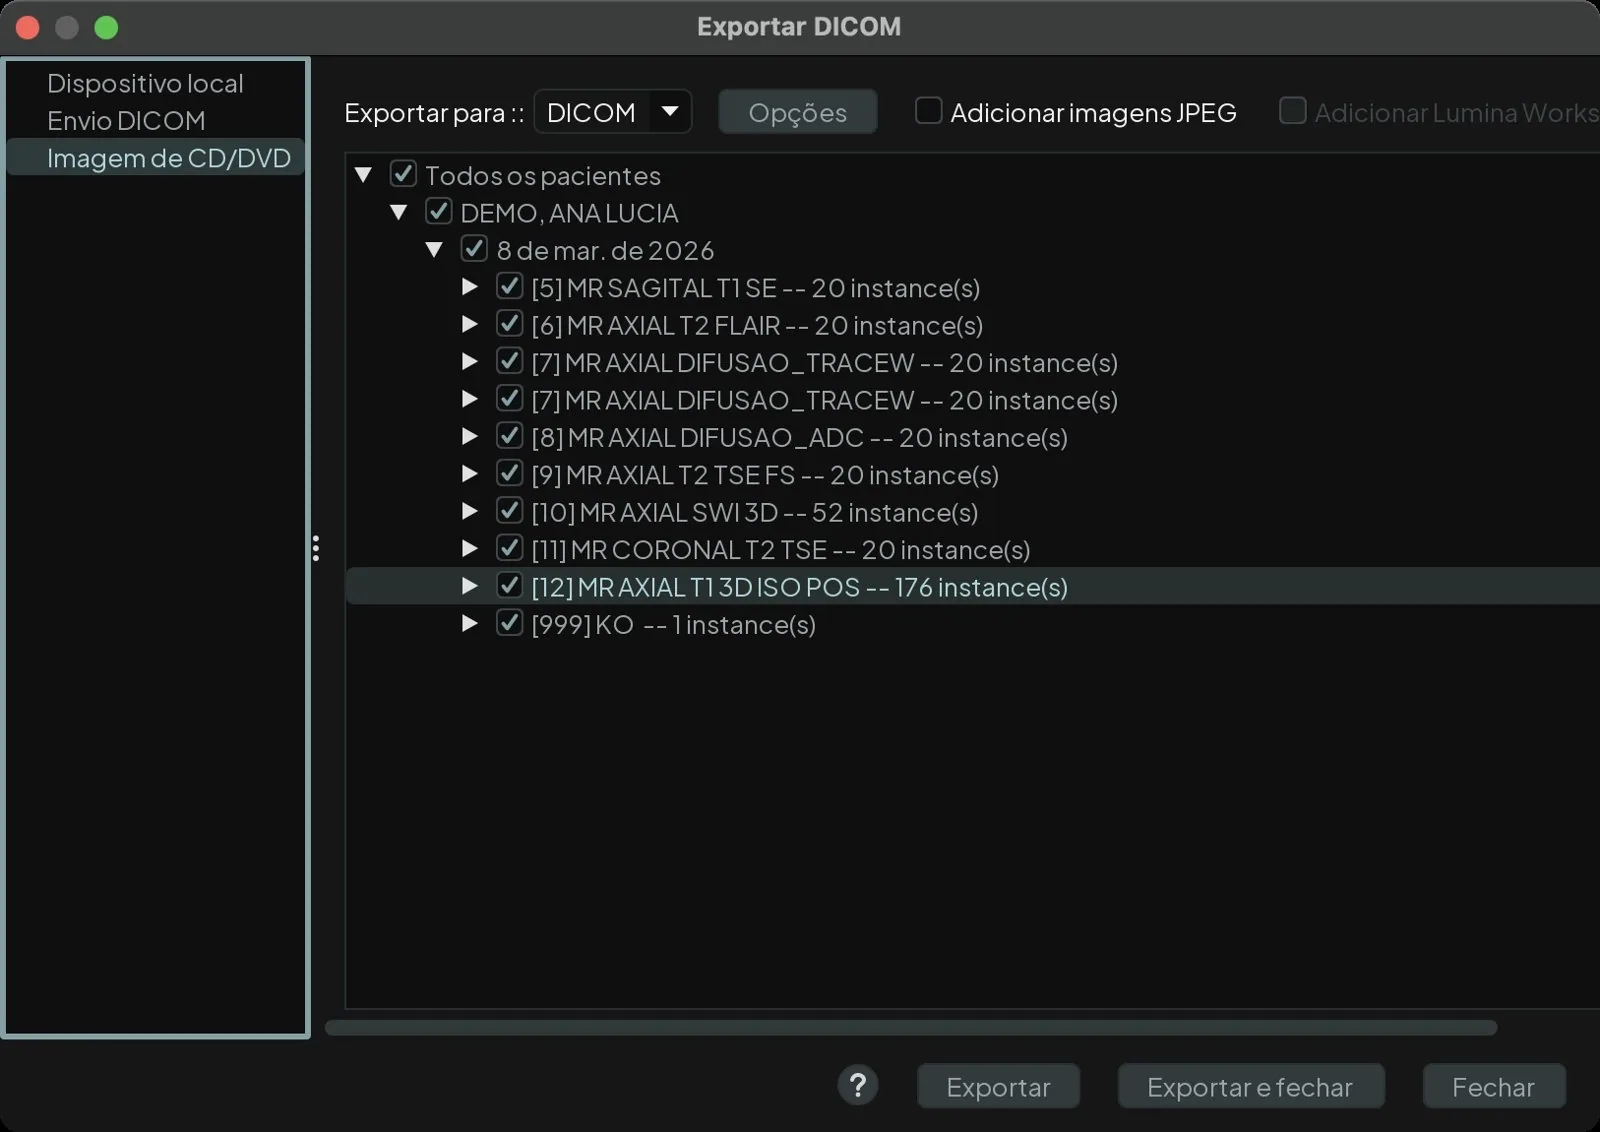The image size is (1600, 1132).
Task: Click the sidebar splitter handle dots
Action: [x=316, y=548]
